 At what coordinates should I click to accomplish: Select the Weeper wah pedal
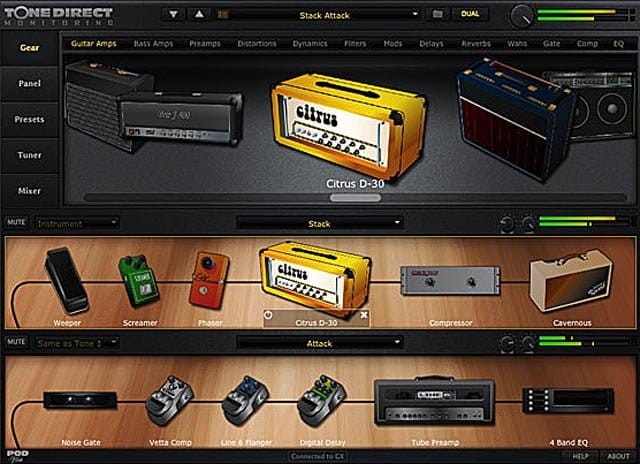[67, 281]
